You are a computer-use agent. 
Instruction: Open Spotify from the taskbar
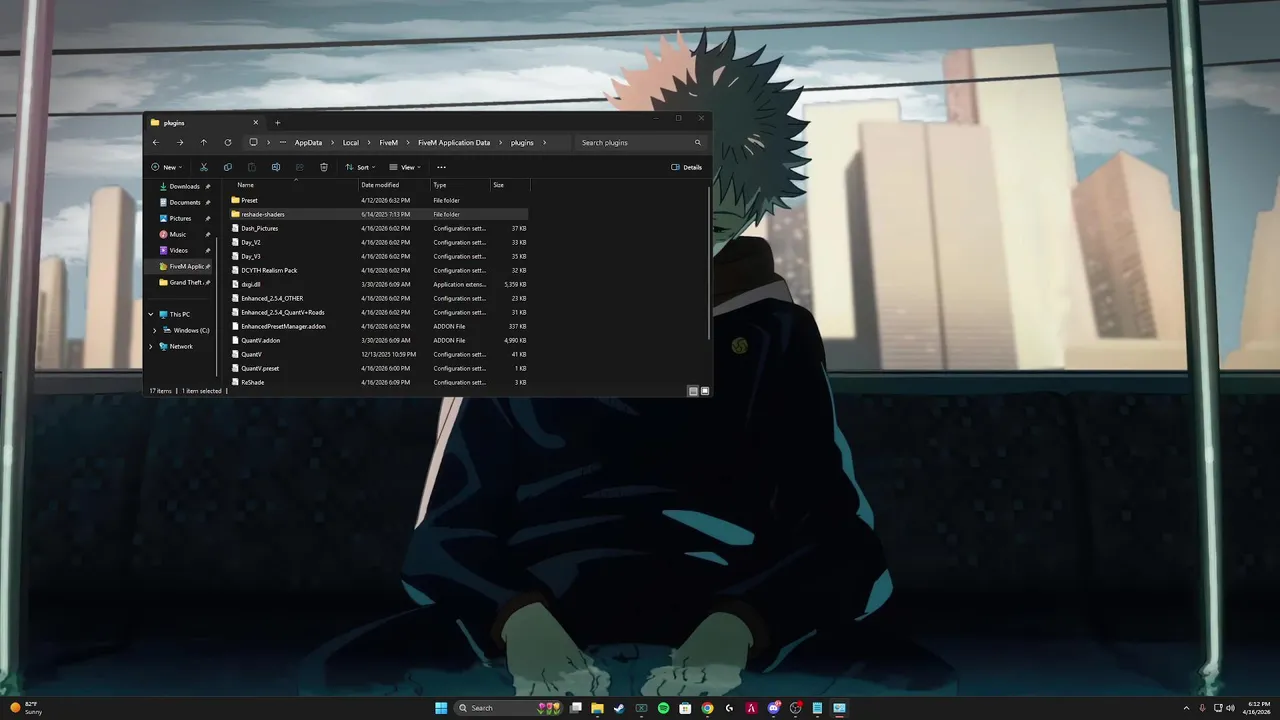(663, 708)
